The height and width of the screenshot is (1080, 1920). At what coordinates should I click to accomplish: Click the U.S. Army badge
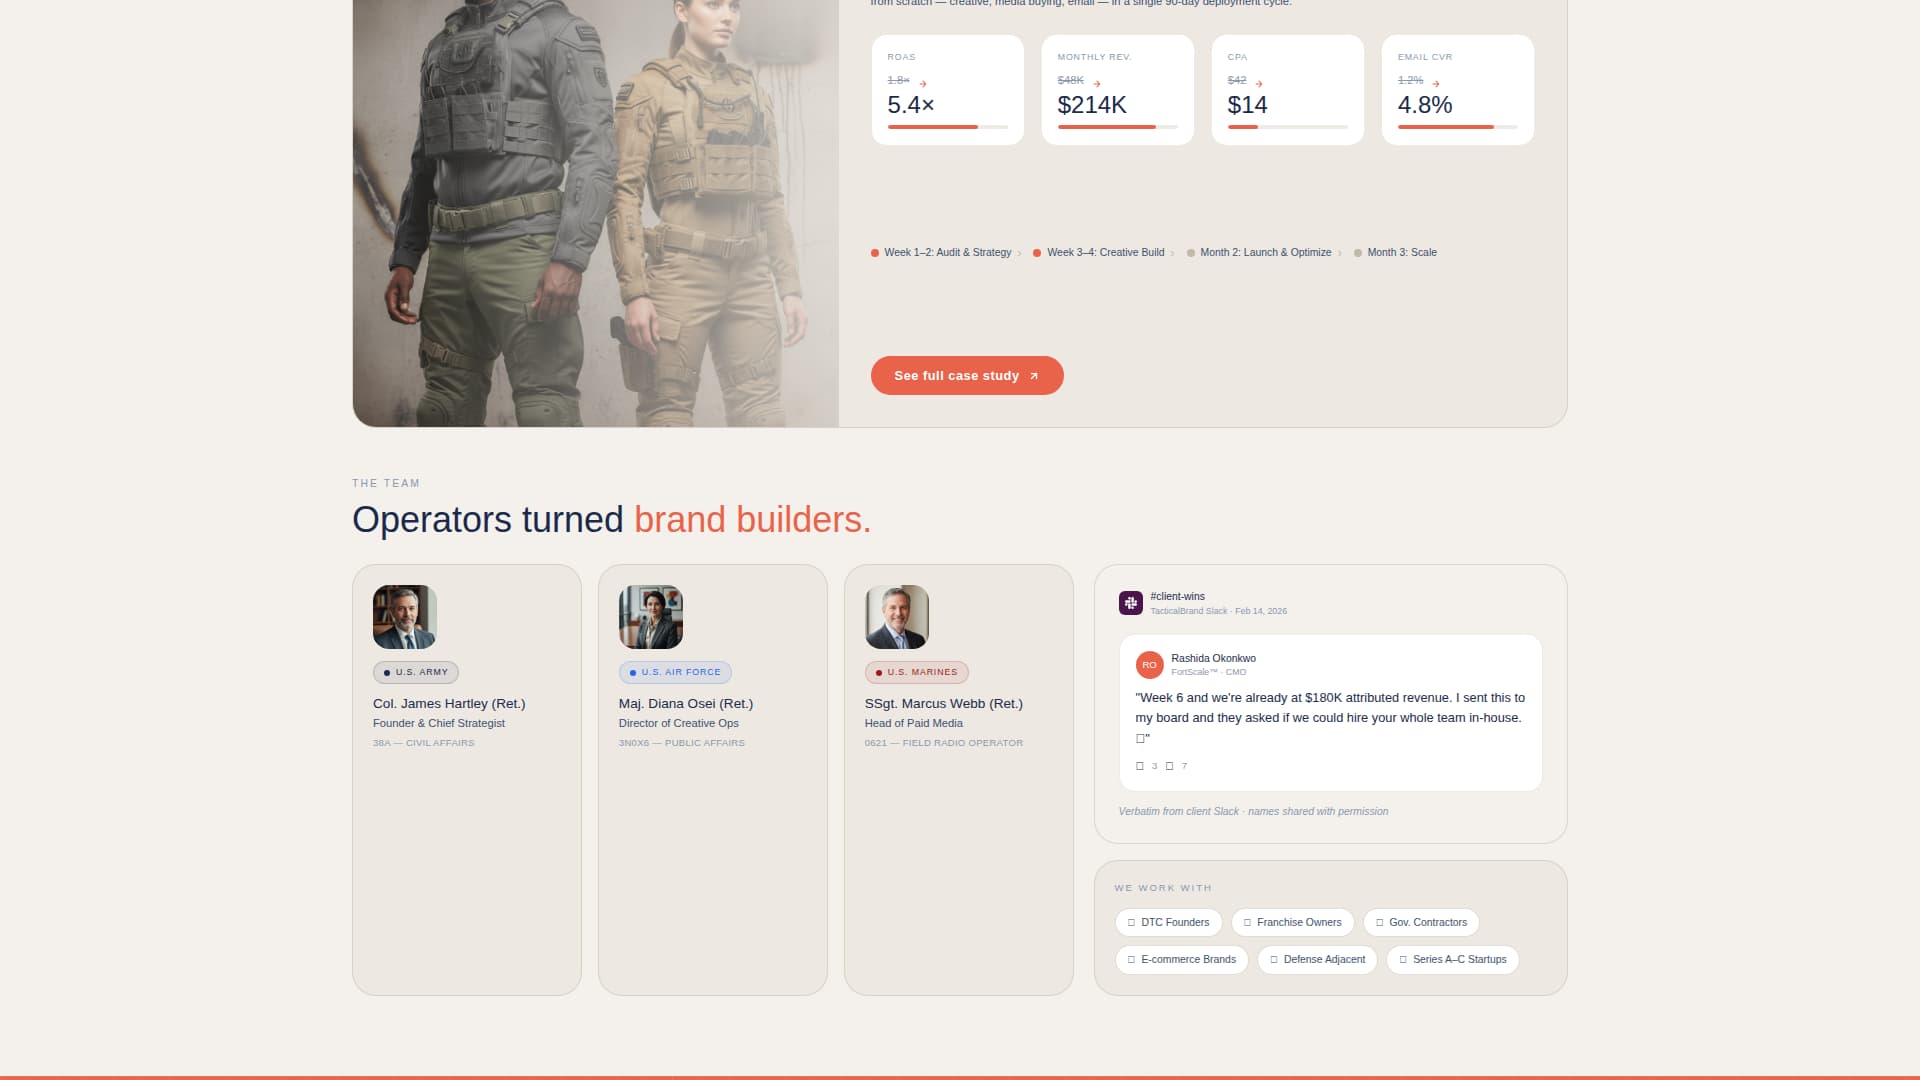[416, 673]
